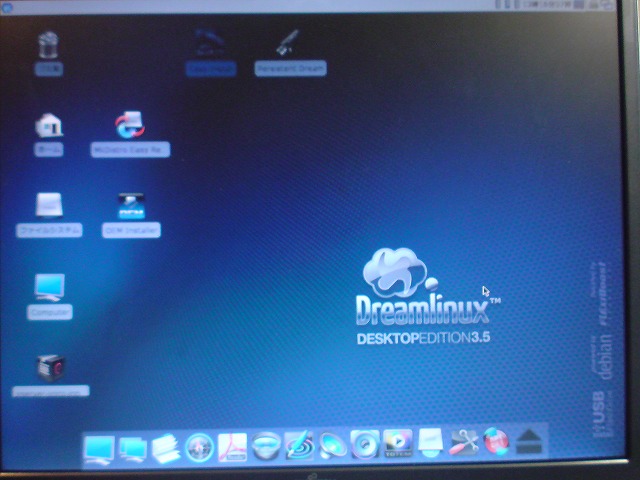This screenshot has height=480, width=640.
Task: Open the stacked papers icon in the dock
Action: click(166, 449)
